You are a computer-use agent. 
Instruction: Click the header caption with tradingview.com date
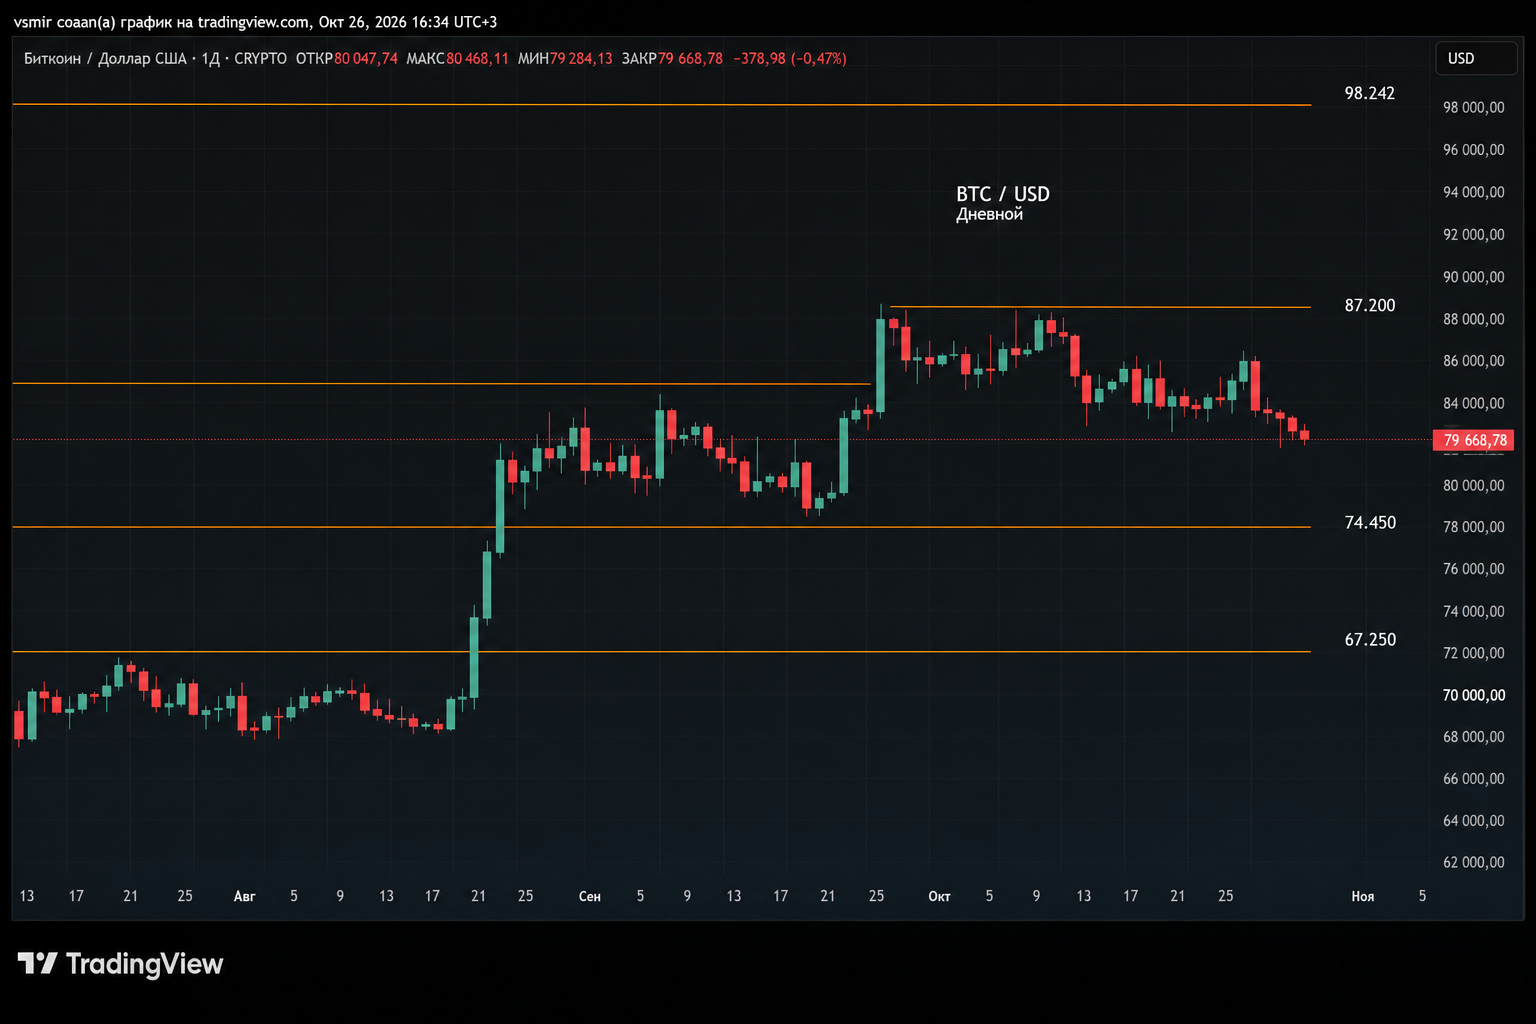[x=255, y=21]
